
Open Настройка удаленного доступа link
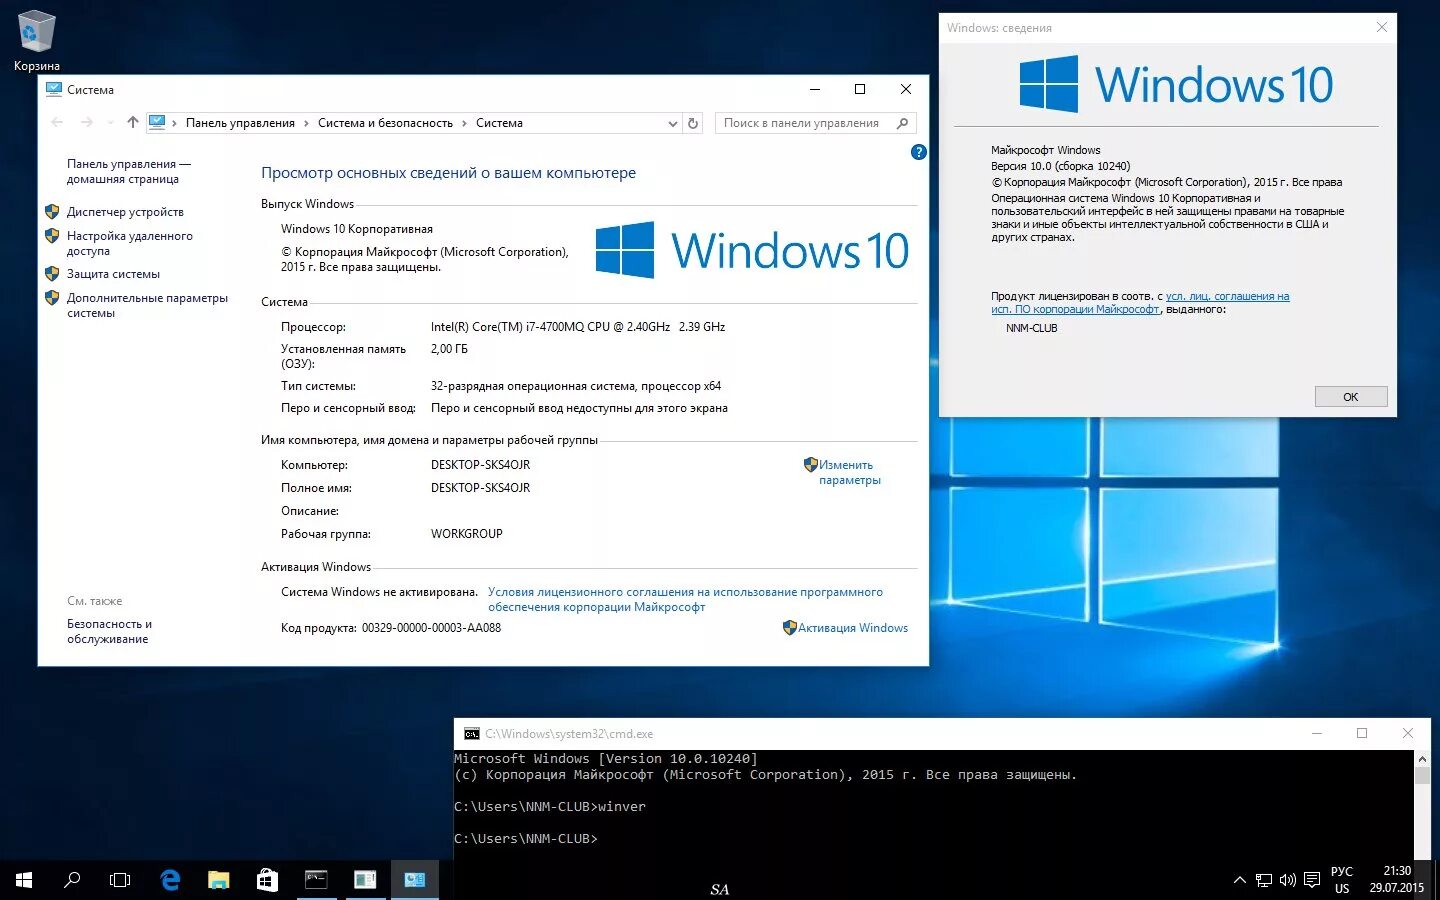(x=129, y=243)
